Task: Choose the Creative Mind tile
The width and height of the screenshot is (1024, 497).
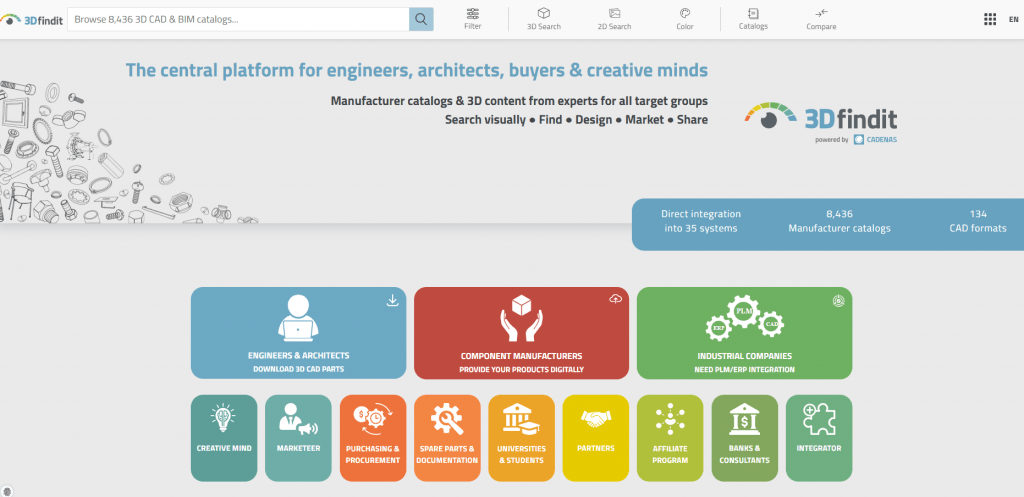Action: (x=223, y=438)
